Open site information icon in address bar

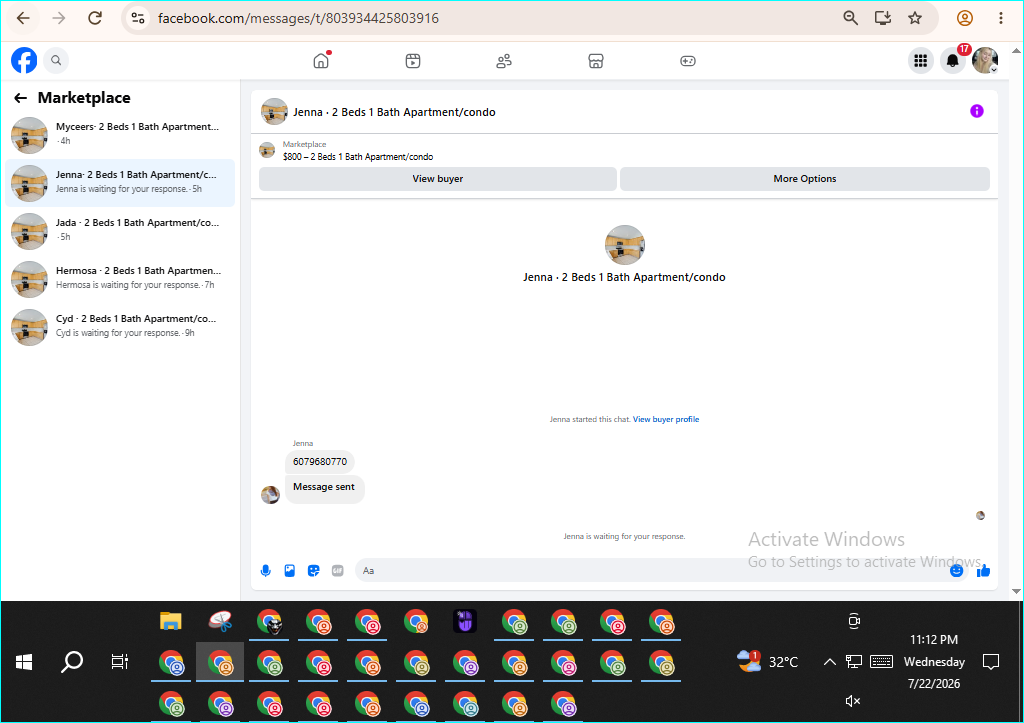click(138, 18)
